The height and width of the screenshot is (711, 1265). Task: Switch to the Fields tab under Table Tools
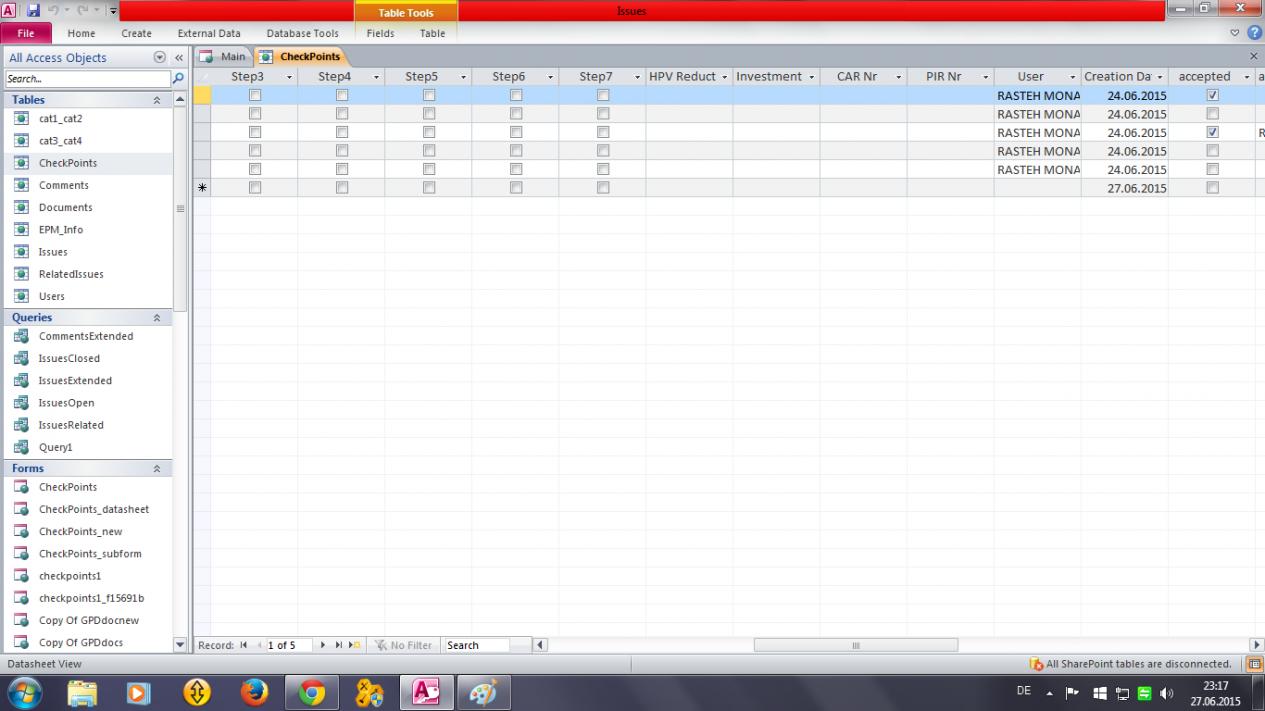point(380,33)
